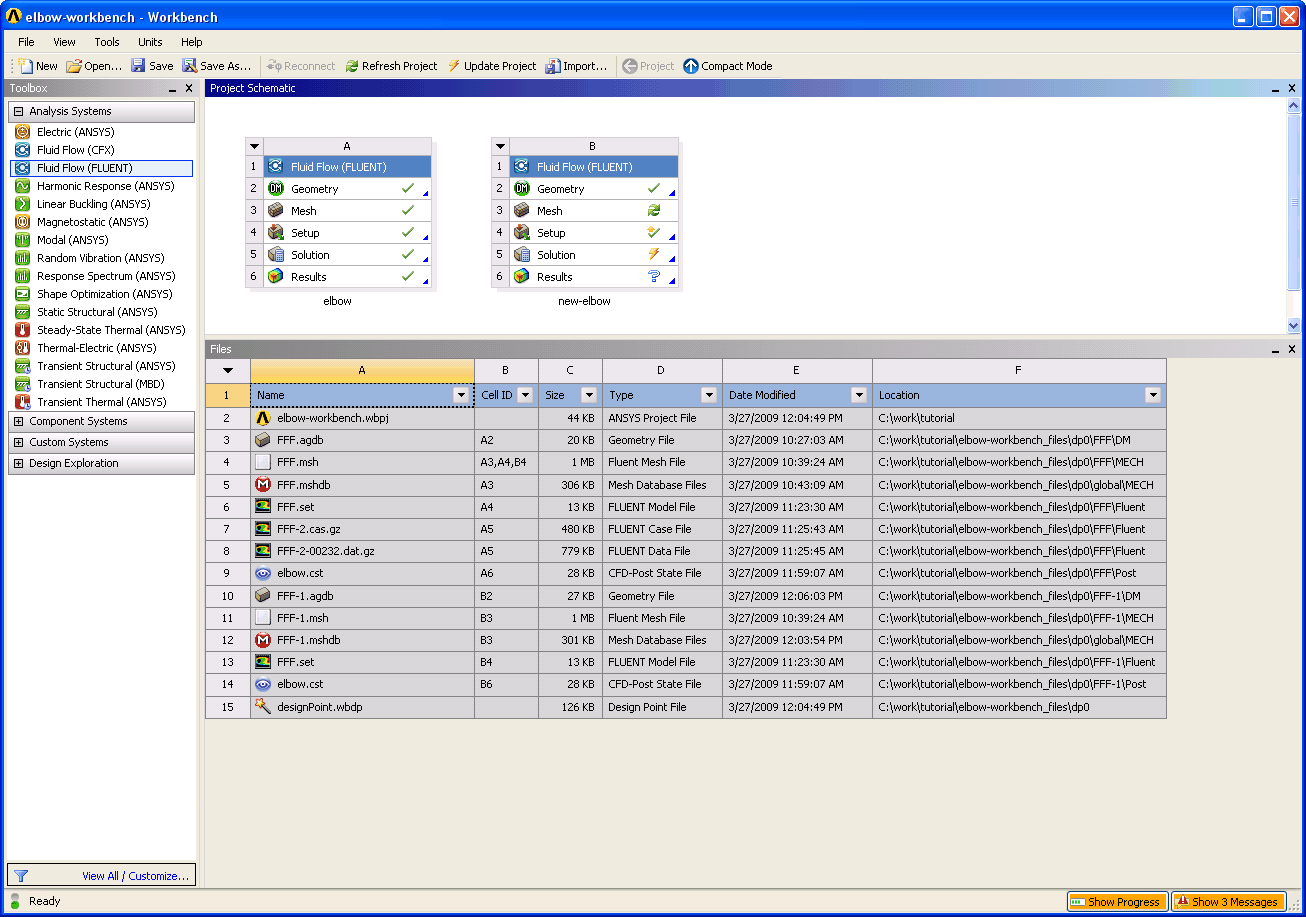Select Fluid Flow (CFX) in the Toolbox
This screenshot has height=917, width=1306.
[x=76, y=150]
